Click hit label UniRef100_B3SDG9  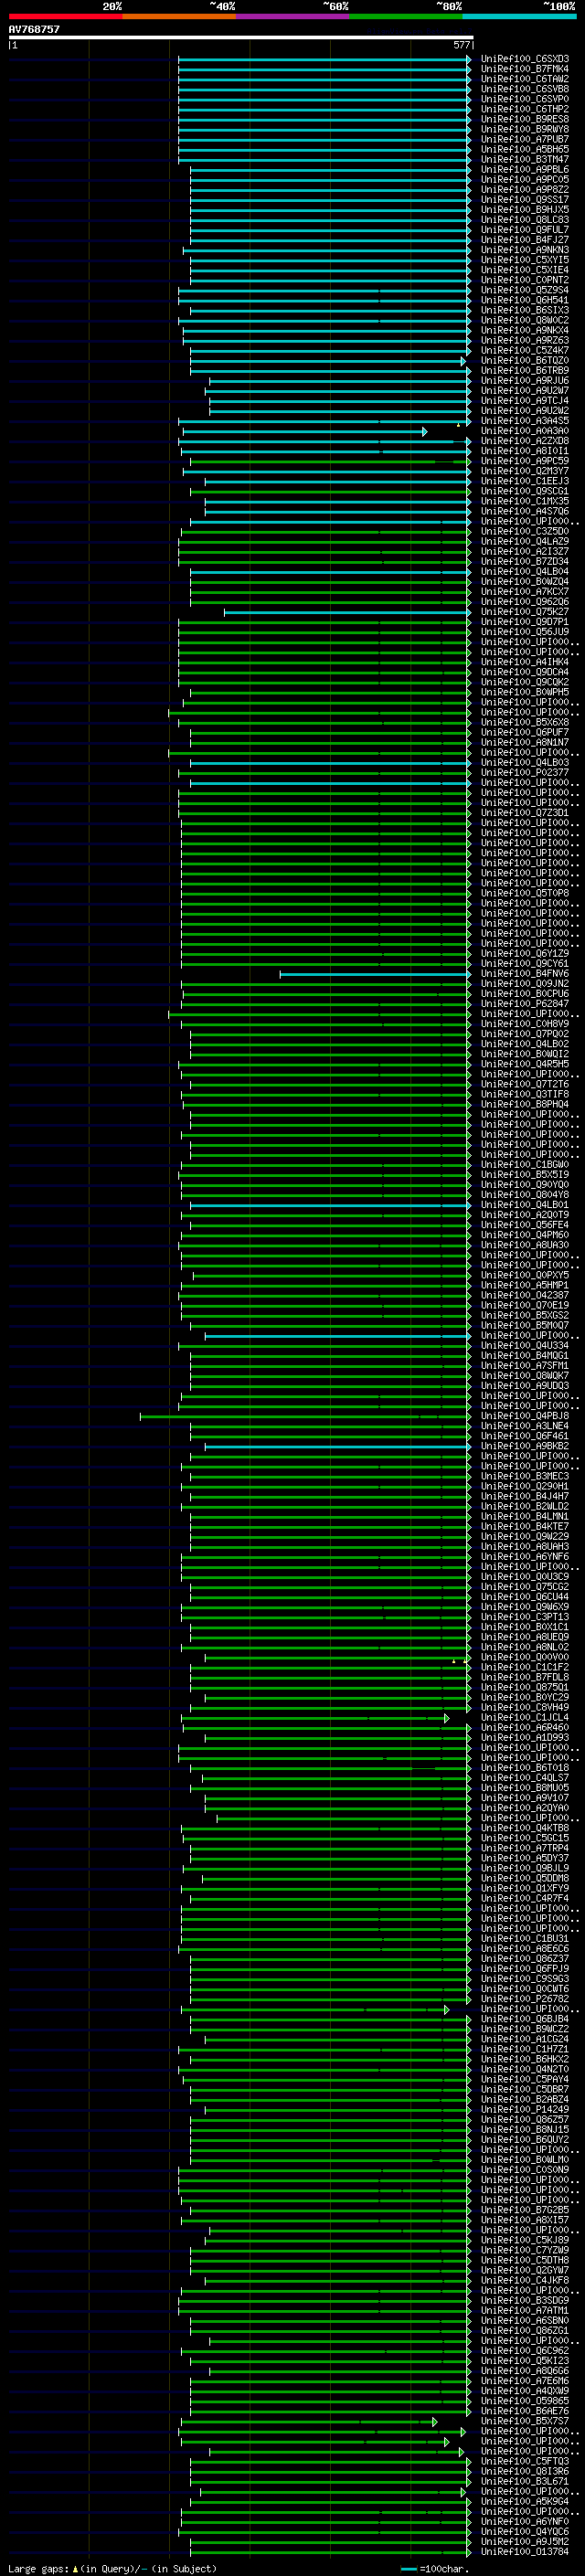[525, 2300]
